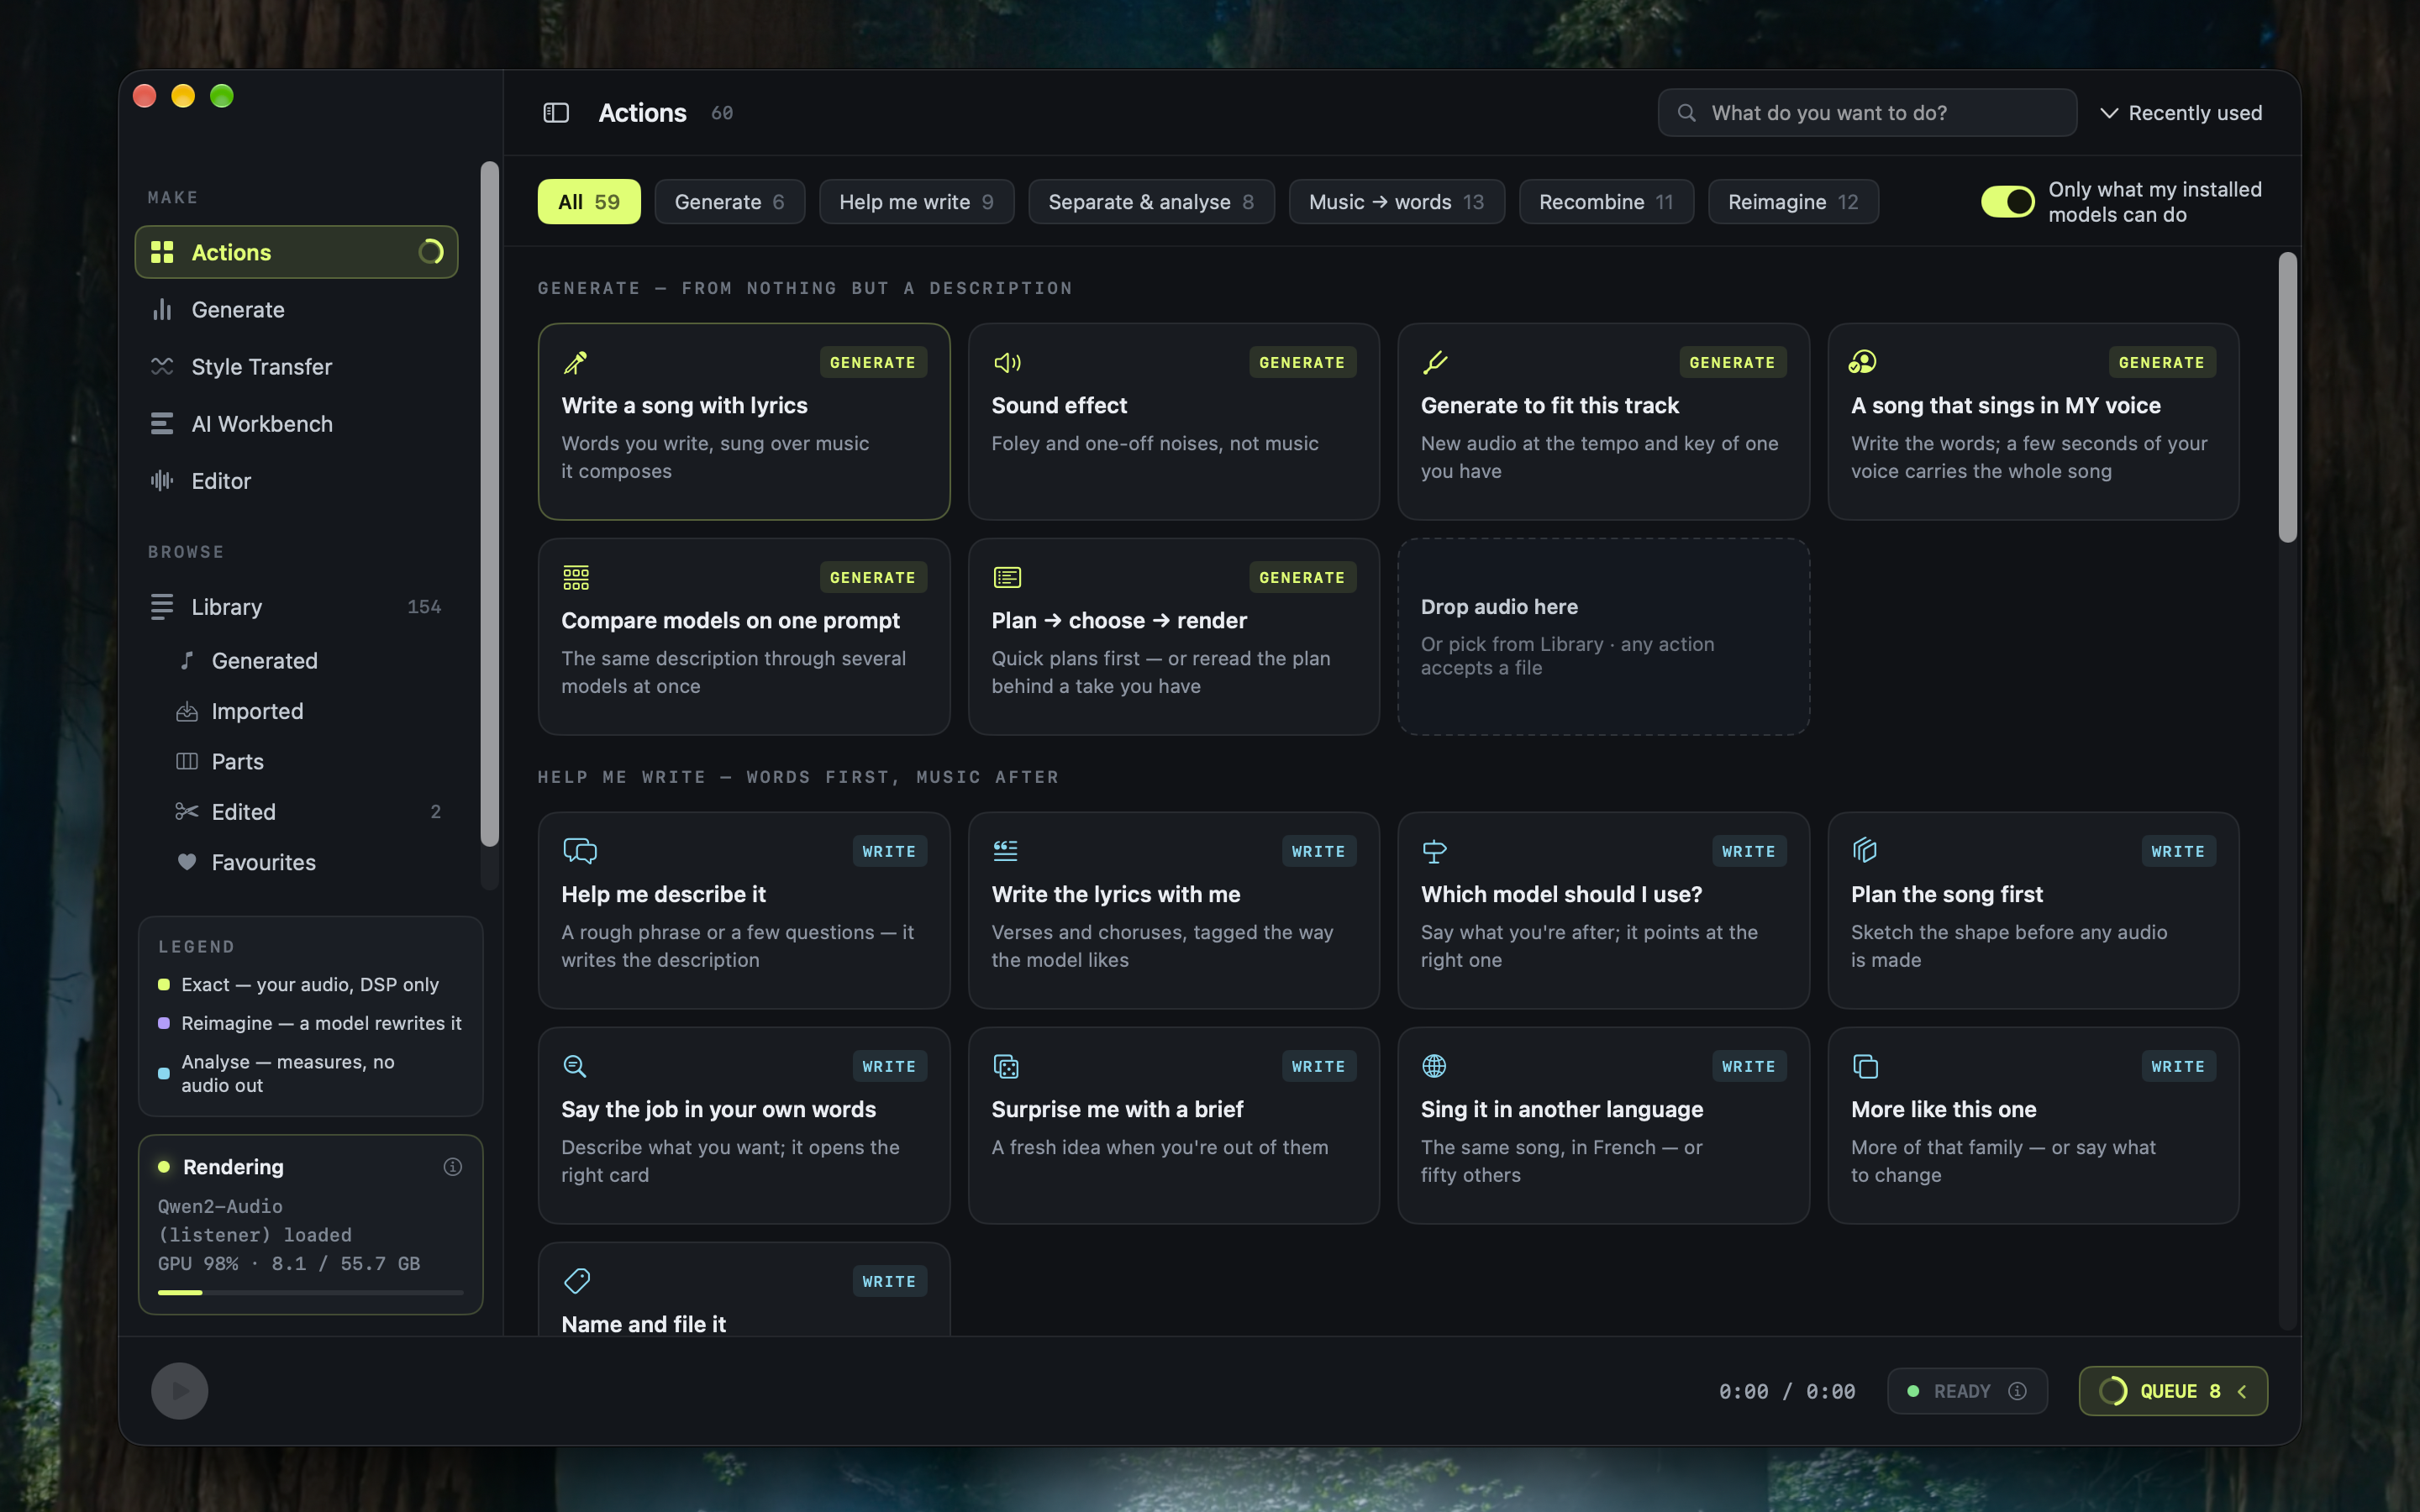This screenshot has width=2420, height=1512.
Task: Click the GPU memory progress bar
Action: click(x=311, y=1292)
